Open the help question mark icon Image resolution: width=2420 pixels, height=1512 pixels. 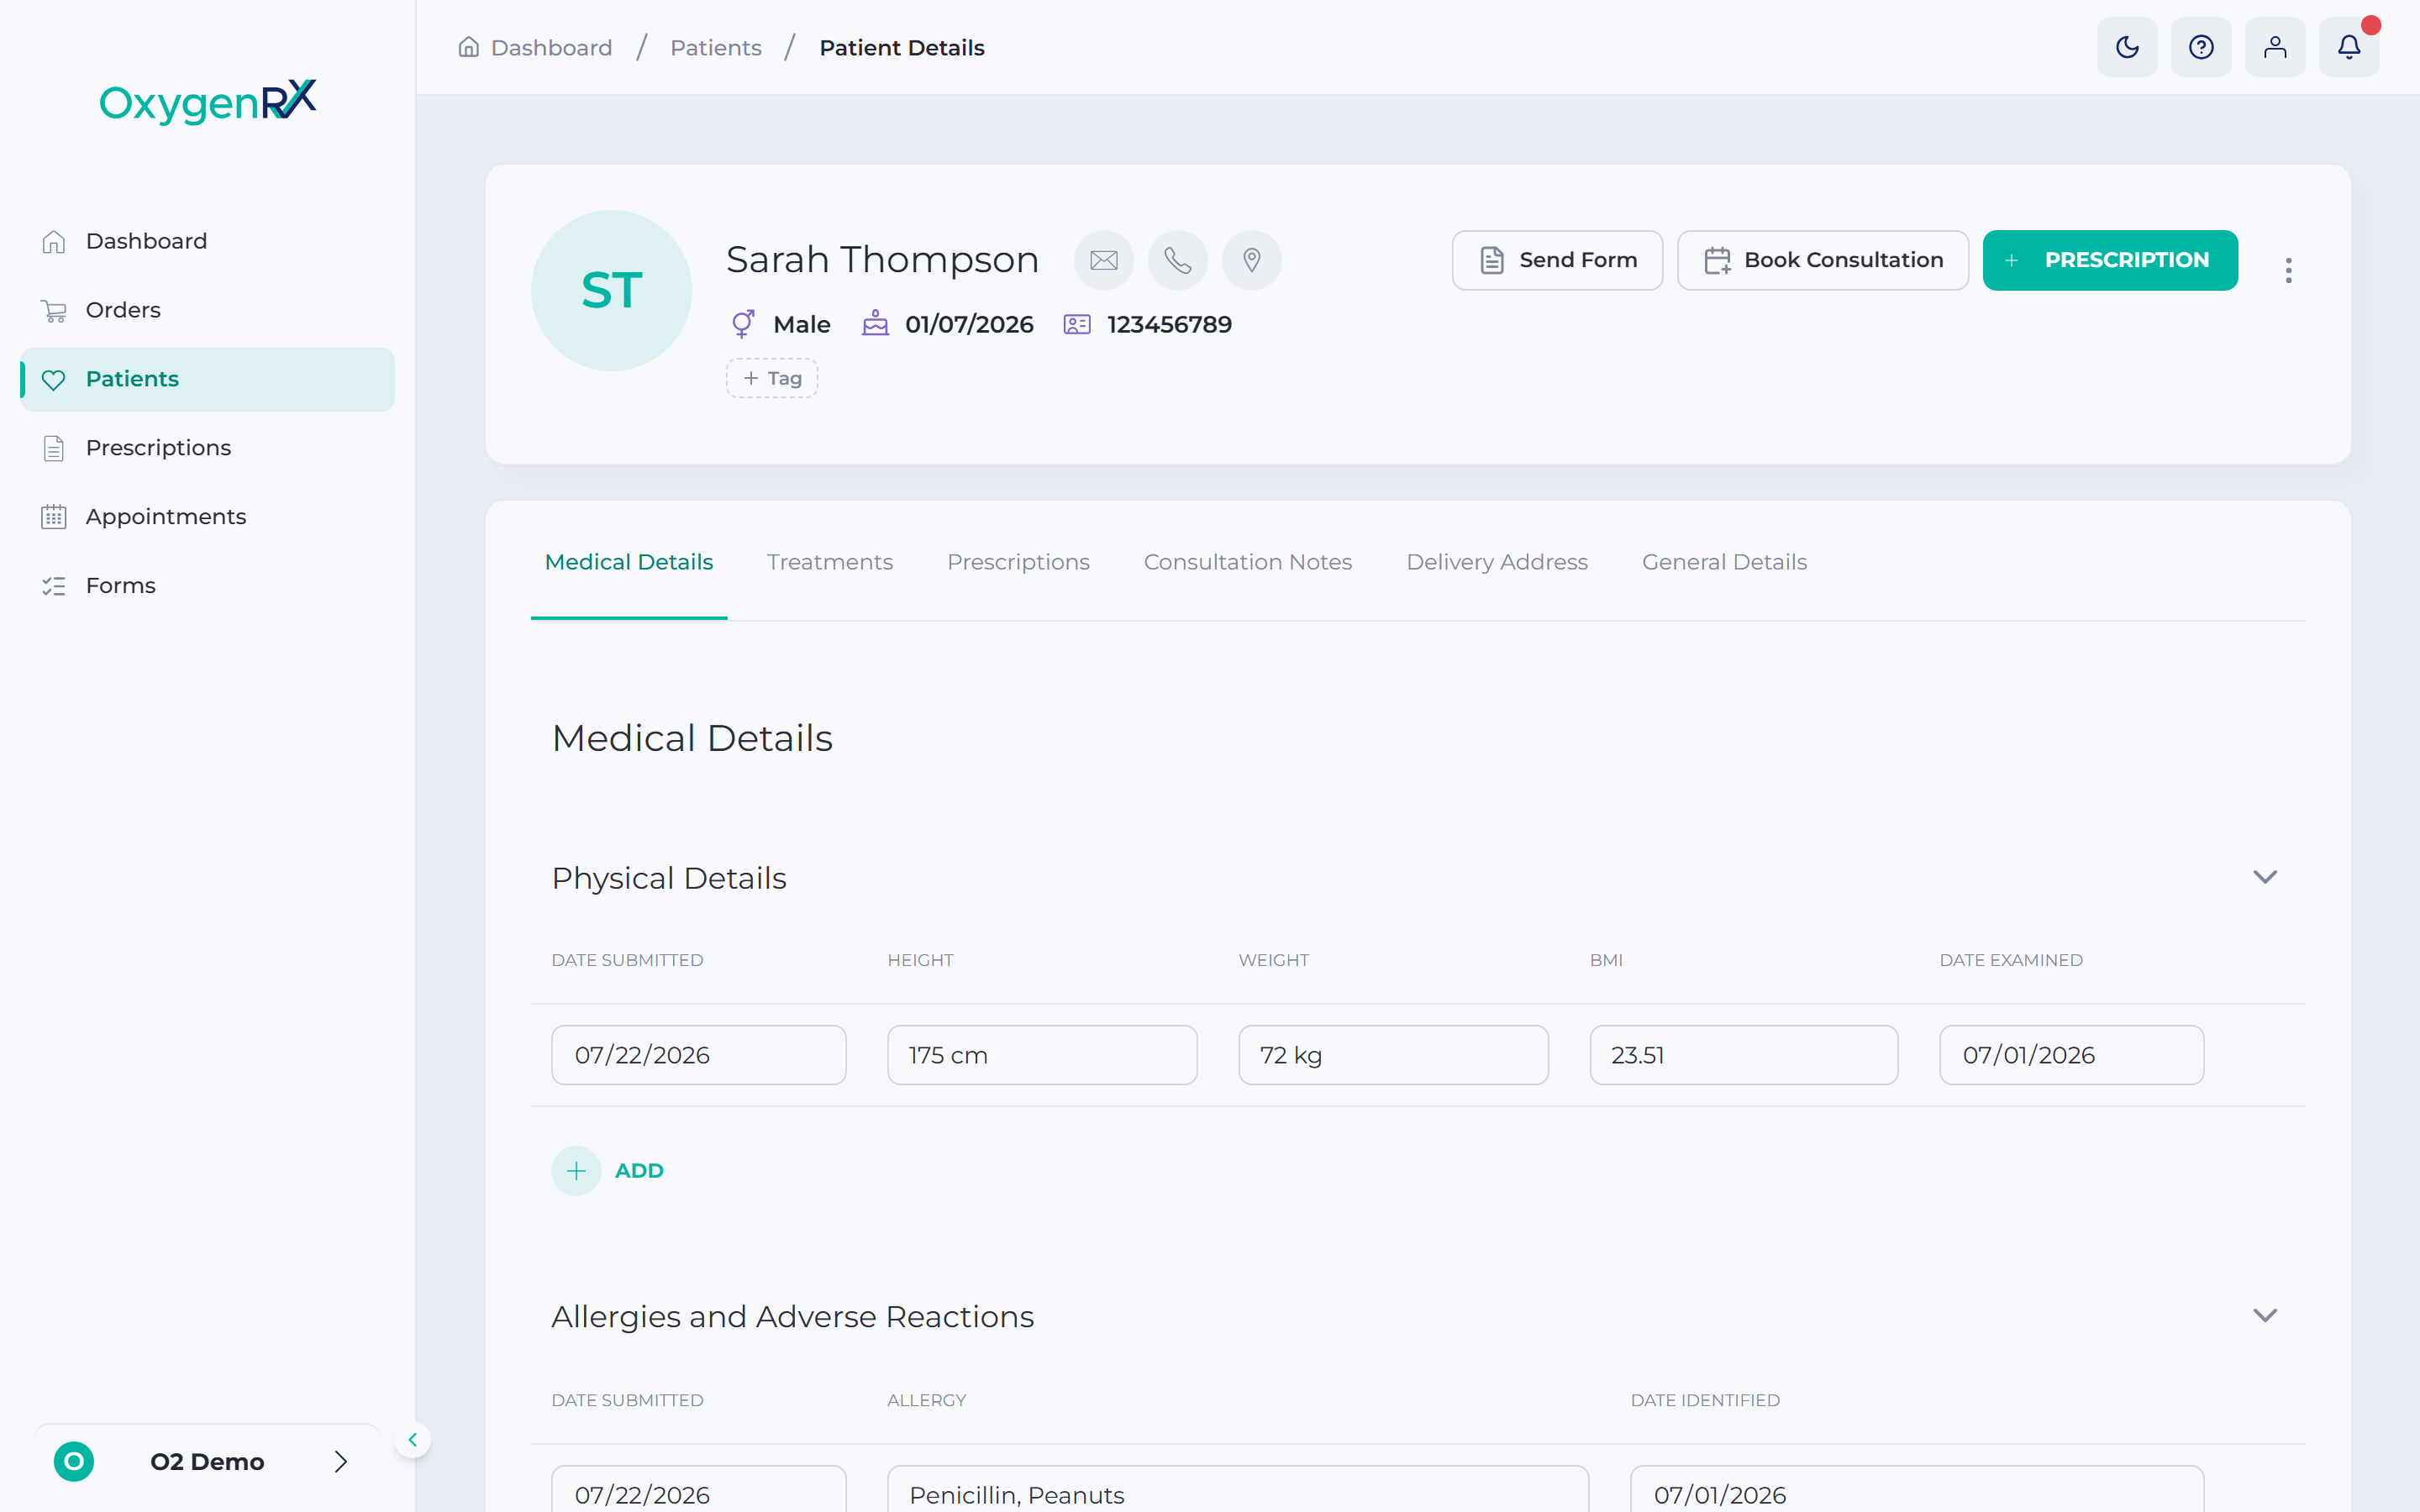[x=2201, y=47]
